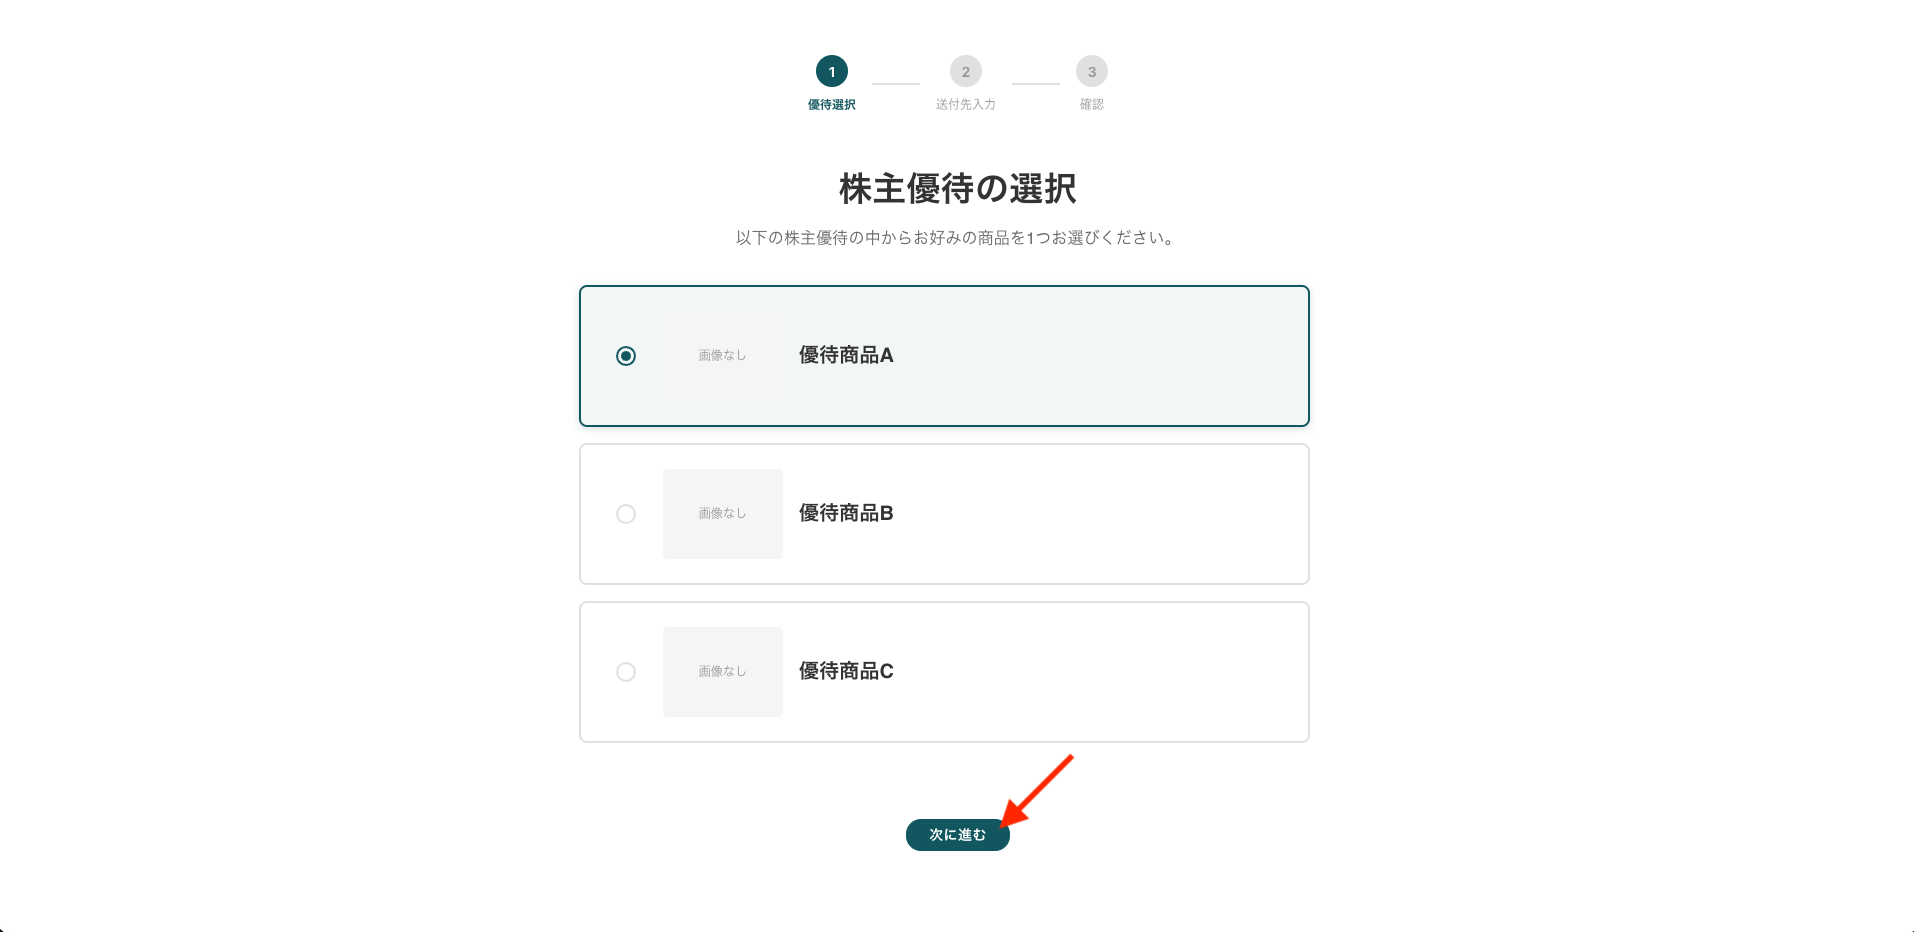Click the 優待商品A product name
Image resolution: width=1914 pixels, height=932 pixels.
[846, 356]
